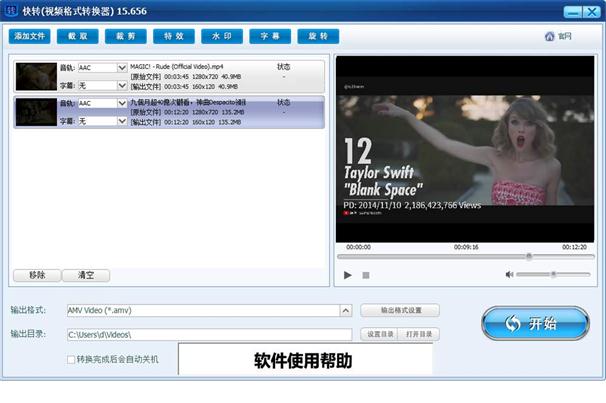Select thumbnail of MAGIC! Rude video
606x403 pixels.
click(x=36, y=77)
